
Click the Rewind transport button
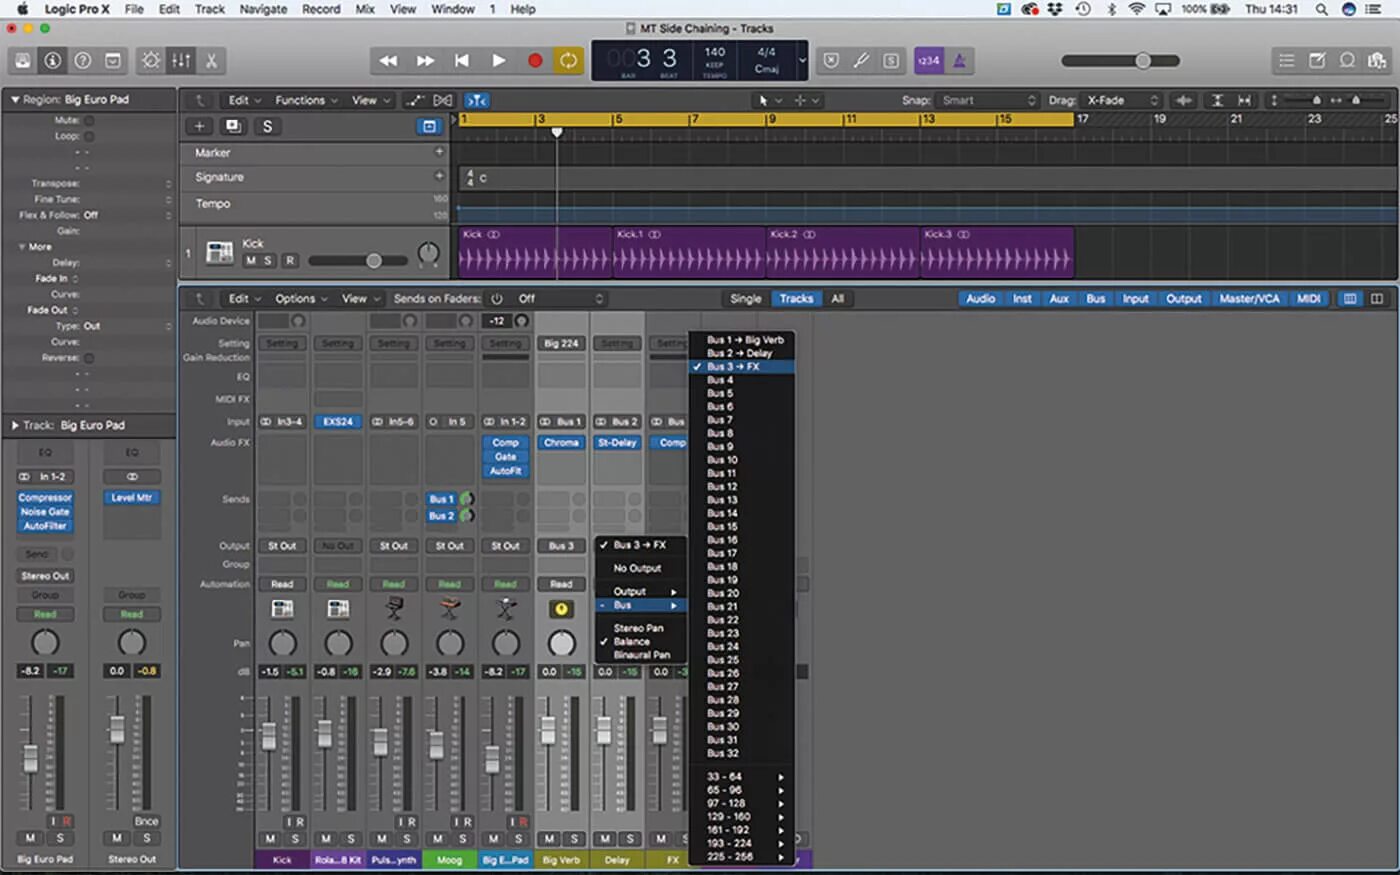(388, 61)
